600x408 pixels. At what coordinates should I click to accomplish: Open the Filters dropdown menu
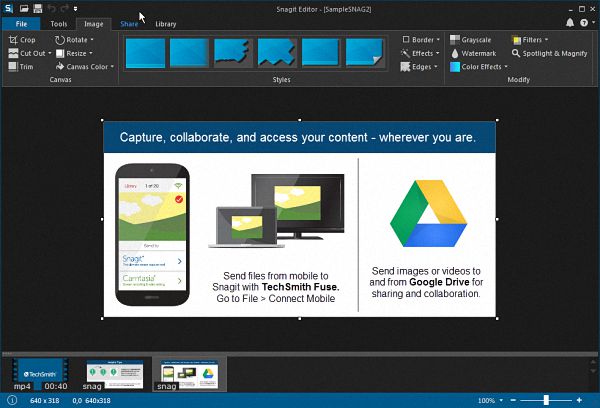click(531, 40)
